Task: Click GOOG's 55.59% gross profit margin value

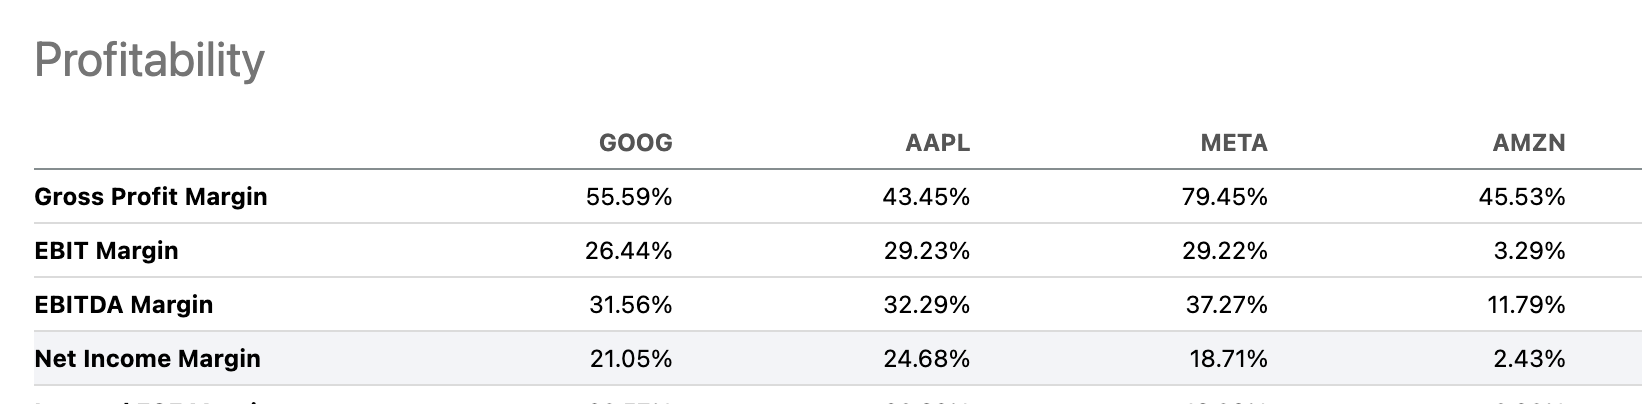Action: click(x=628, y=197)
